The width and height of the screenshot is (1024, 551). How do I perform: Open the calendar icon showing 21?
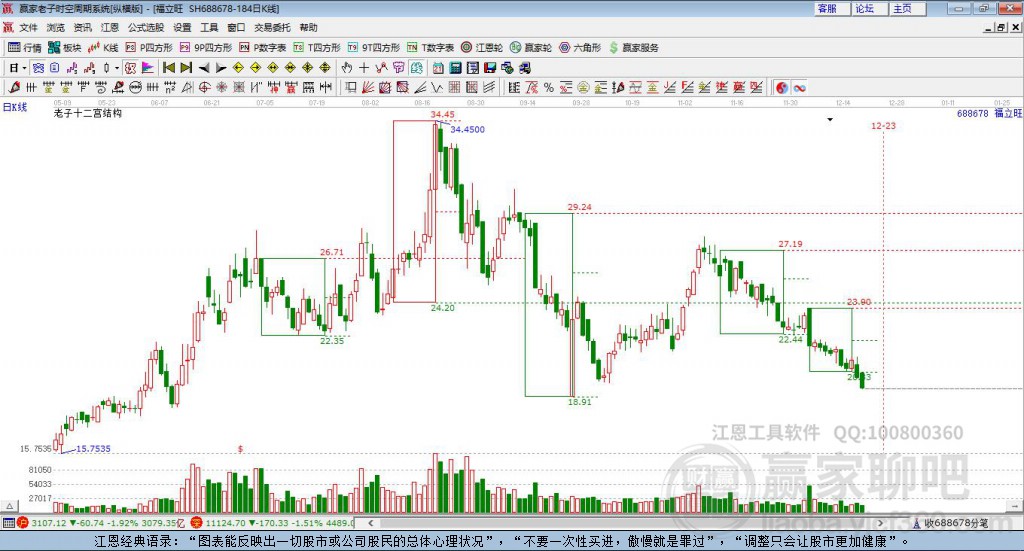tap(438, 68)
